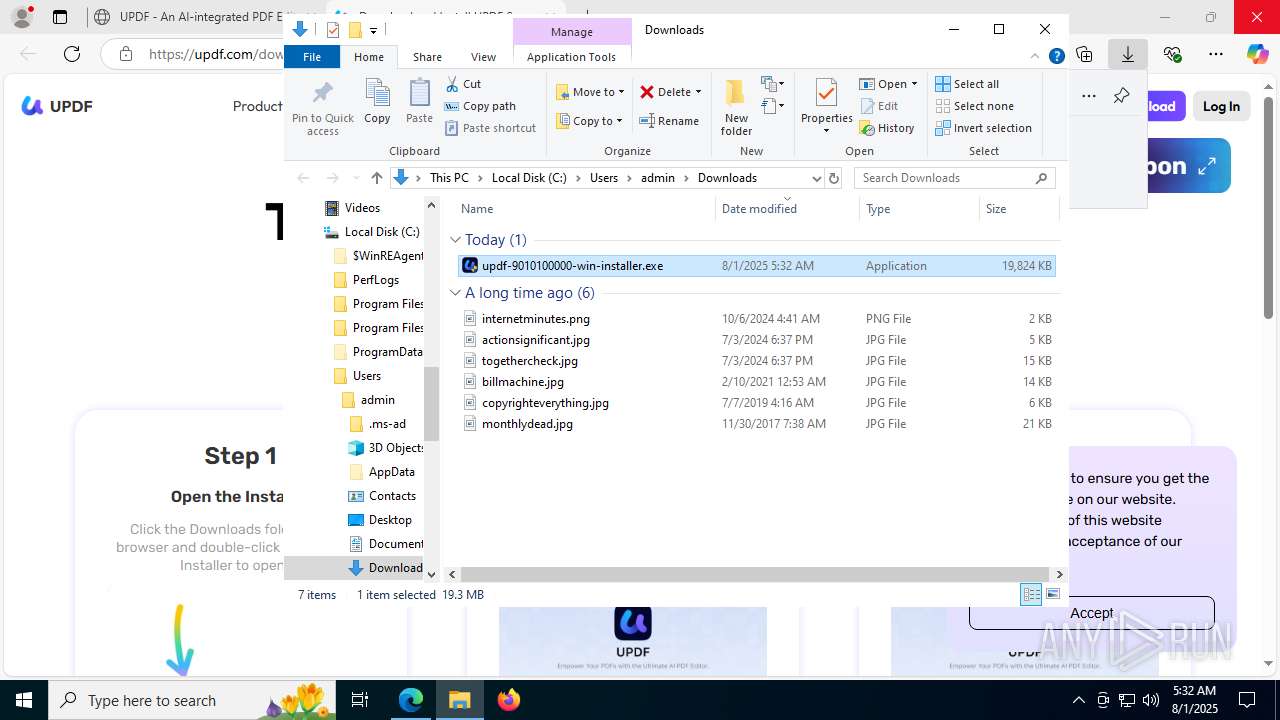Click Invert selection

983,128
